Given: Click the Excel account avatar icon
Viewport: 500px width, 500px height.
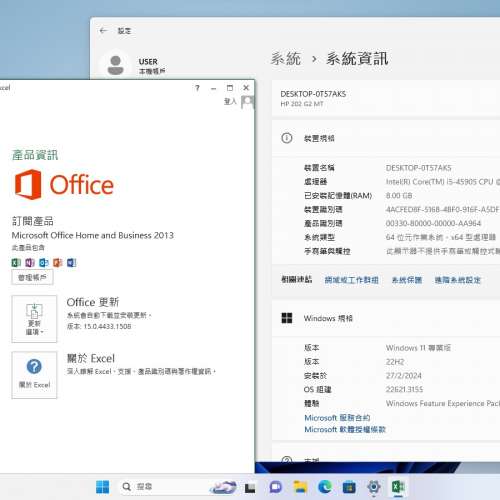Looking at the screenshot, I should (x=247, y=102).
